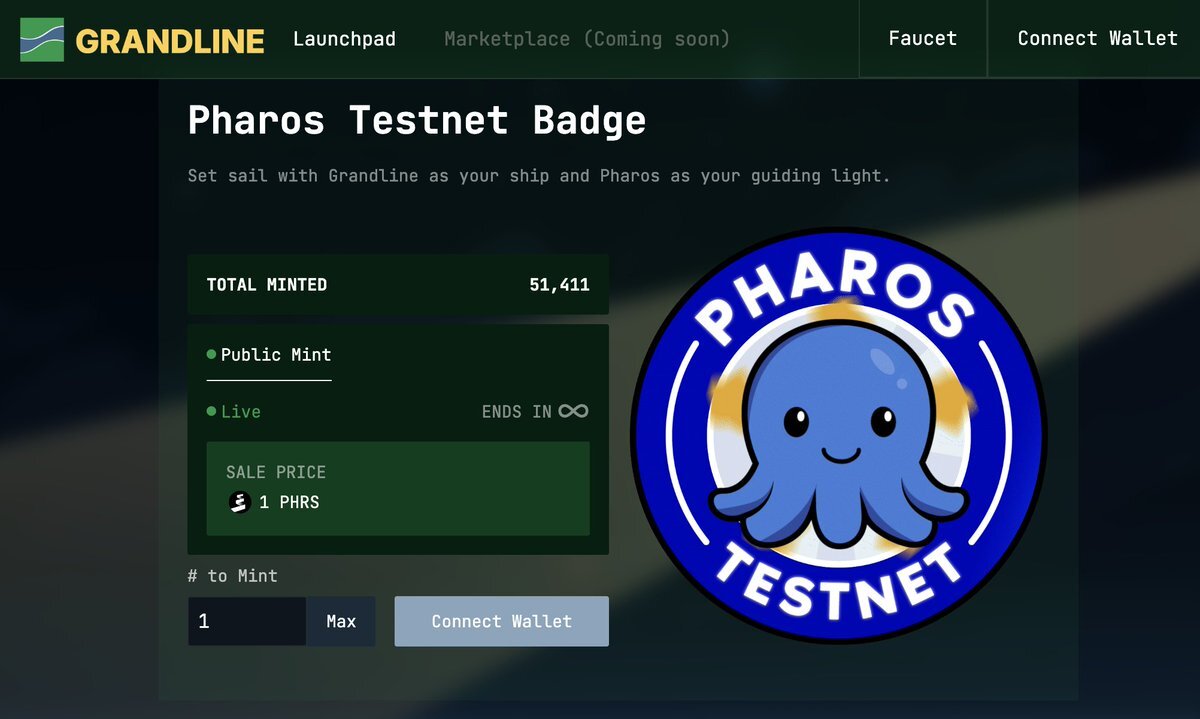Viewport: 1200px width, 719px height.
Task: Click the 51,411 total minted value
Action: 559,285
